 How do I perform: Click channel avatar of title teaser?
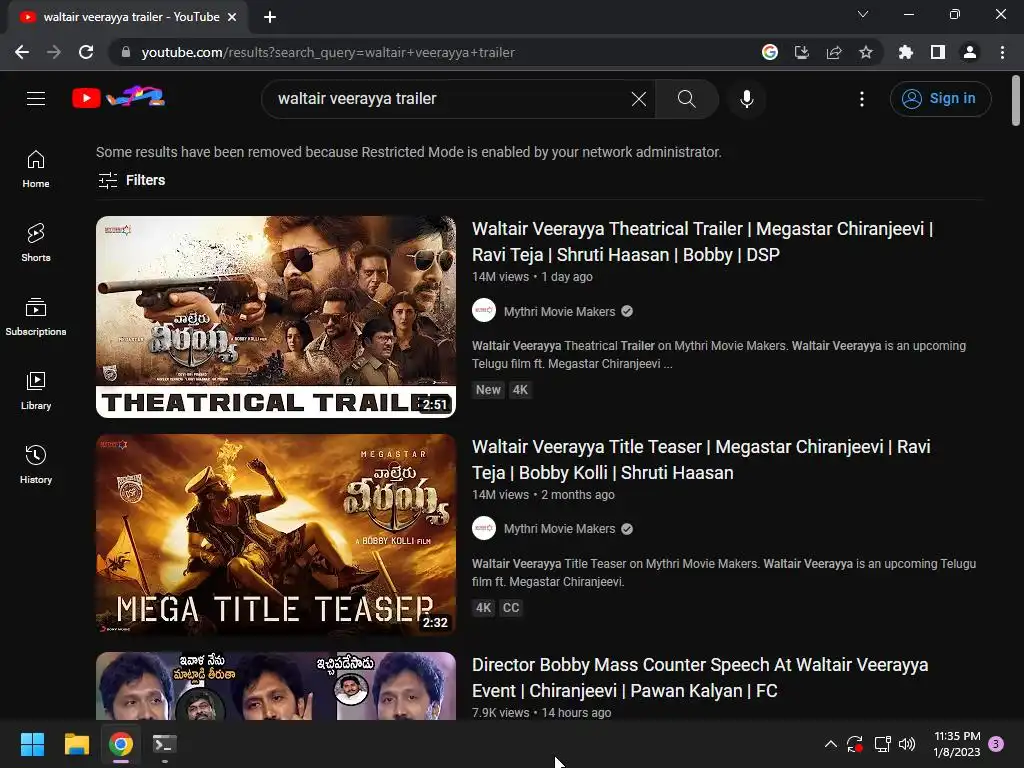click(484, 528)
